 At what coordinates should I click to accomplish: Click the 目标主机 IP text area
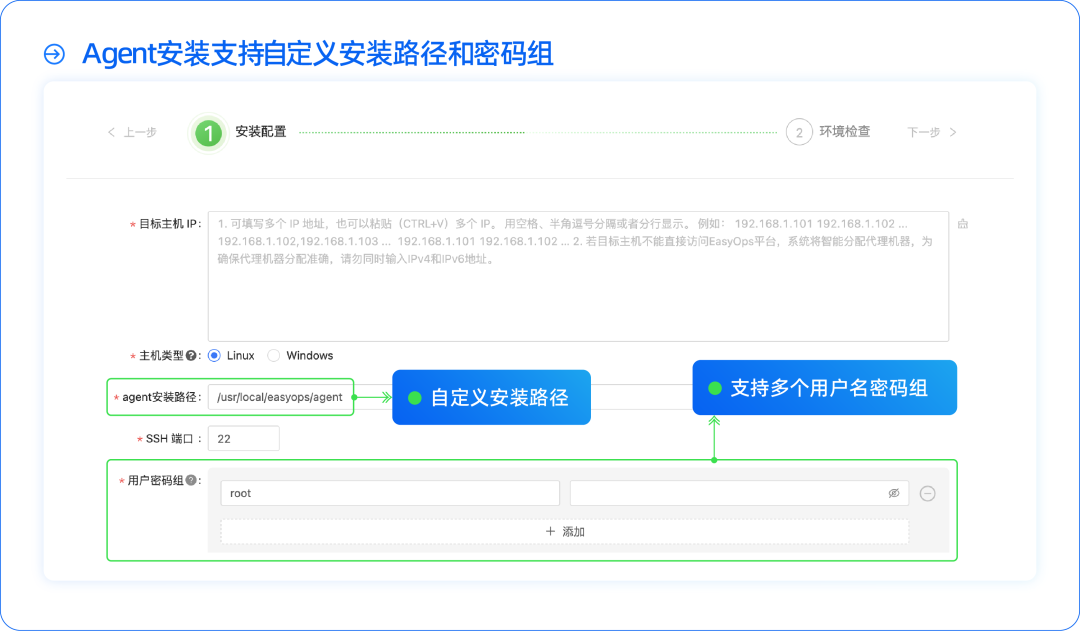point(578,276)
